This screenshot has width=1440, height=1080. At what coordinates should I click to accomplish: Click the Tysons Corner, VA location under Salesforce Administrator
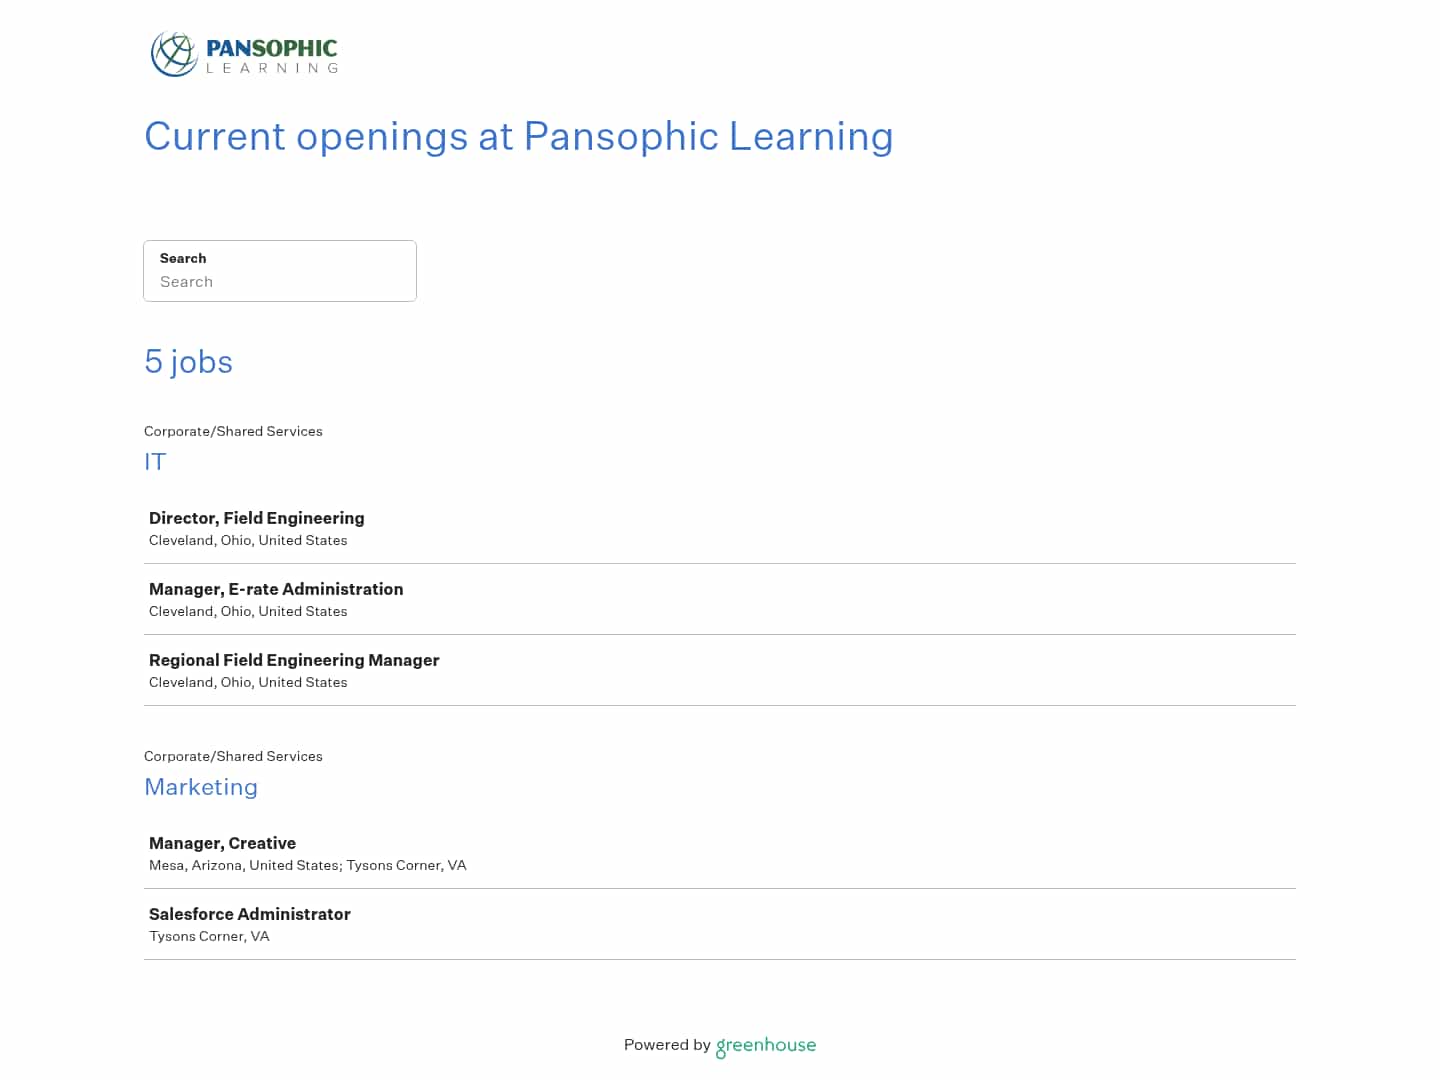click(209, 936)
